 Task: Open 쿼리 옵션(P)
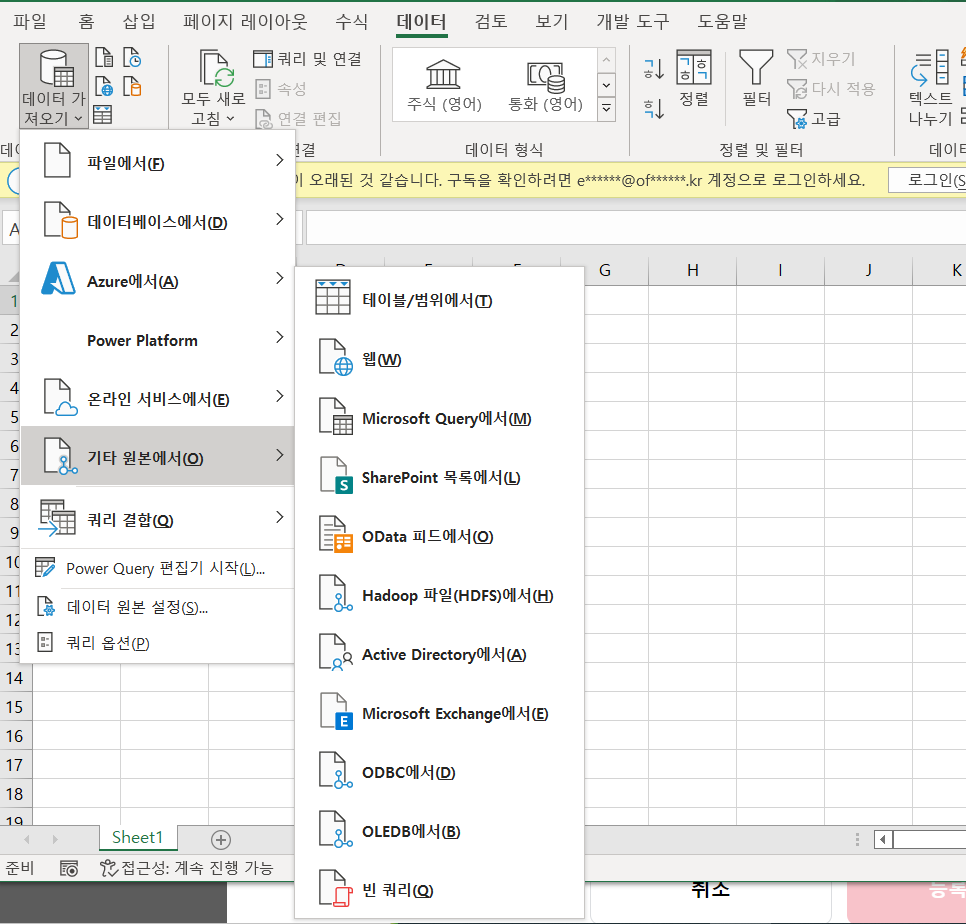pos(158,642)
